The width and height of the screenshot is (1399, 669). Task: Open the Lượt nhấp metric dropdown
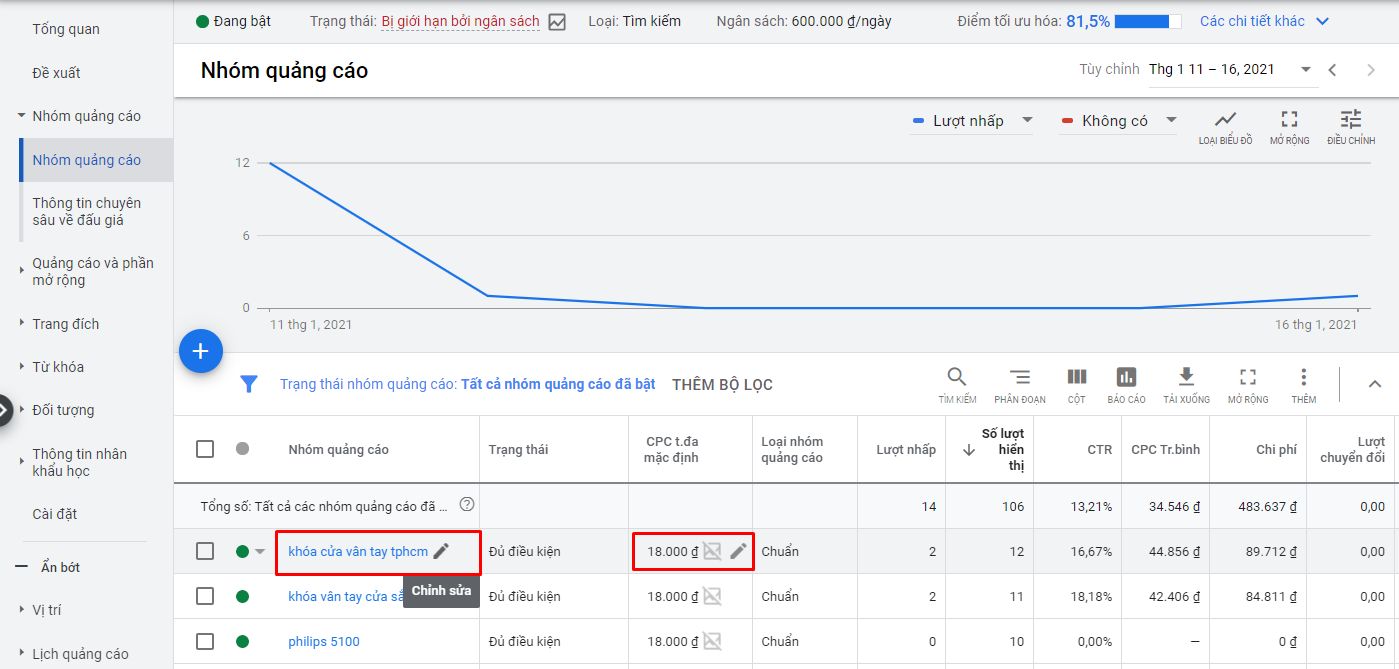point(973,121)
